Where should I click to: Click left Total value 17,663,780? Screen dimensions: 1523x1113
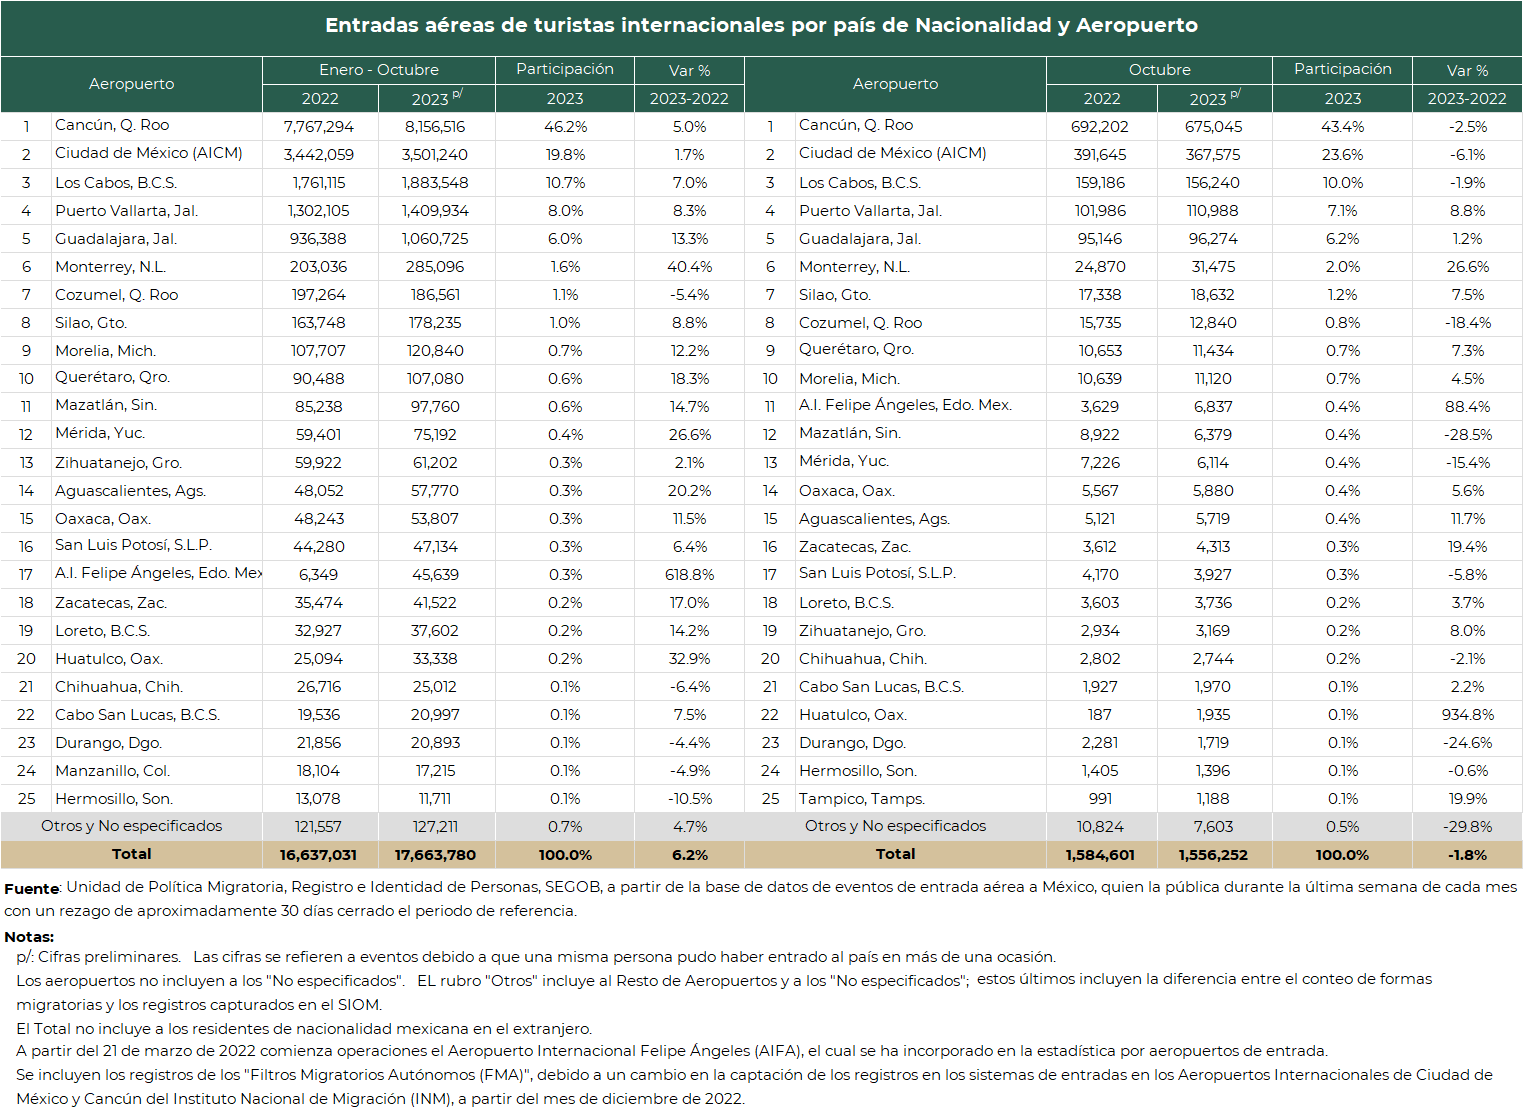(x=435, y=855)
